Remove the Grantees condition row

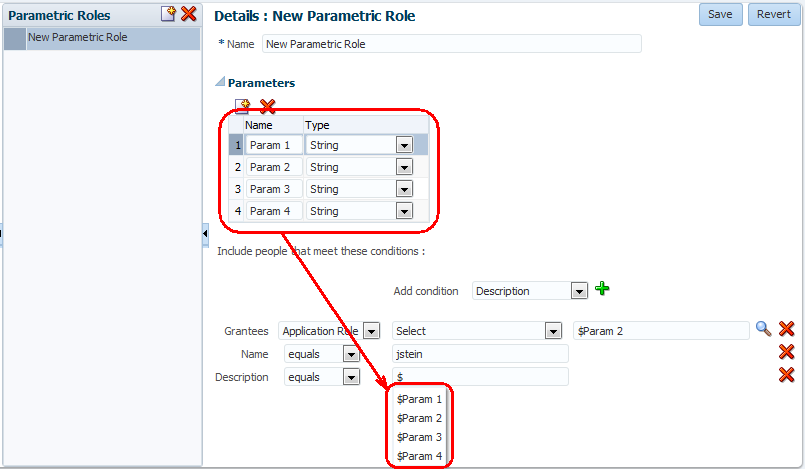point(787,328)
